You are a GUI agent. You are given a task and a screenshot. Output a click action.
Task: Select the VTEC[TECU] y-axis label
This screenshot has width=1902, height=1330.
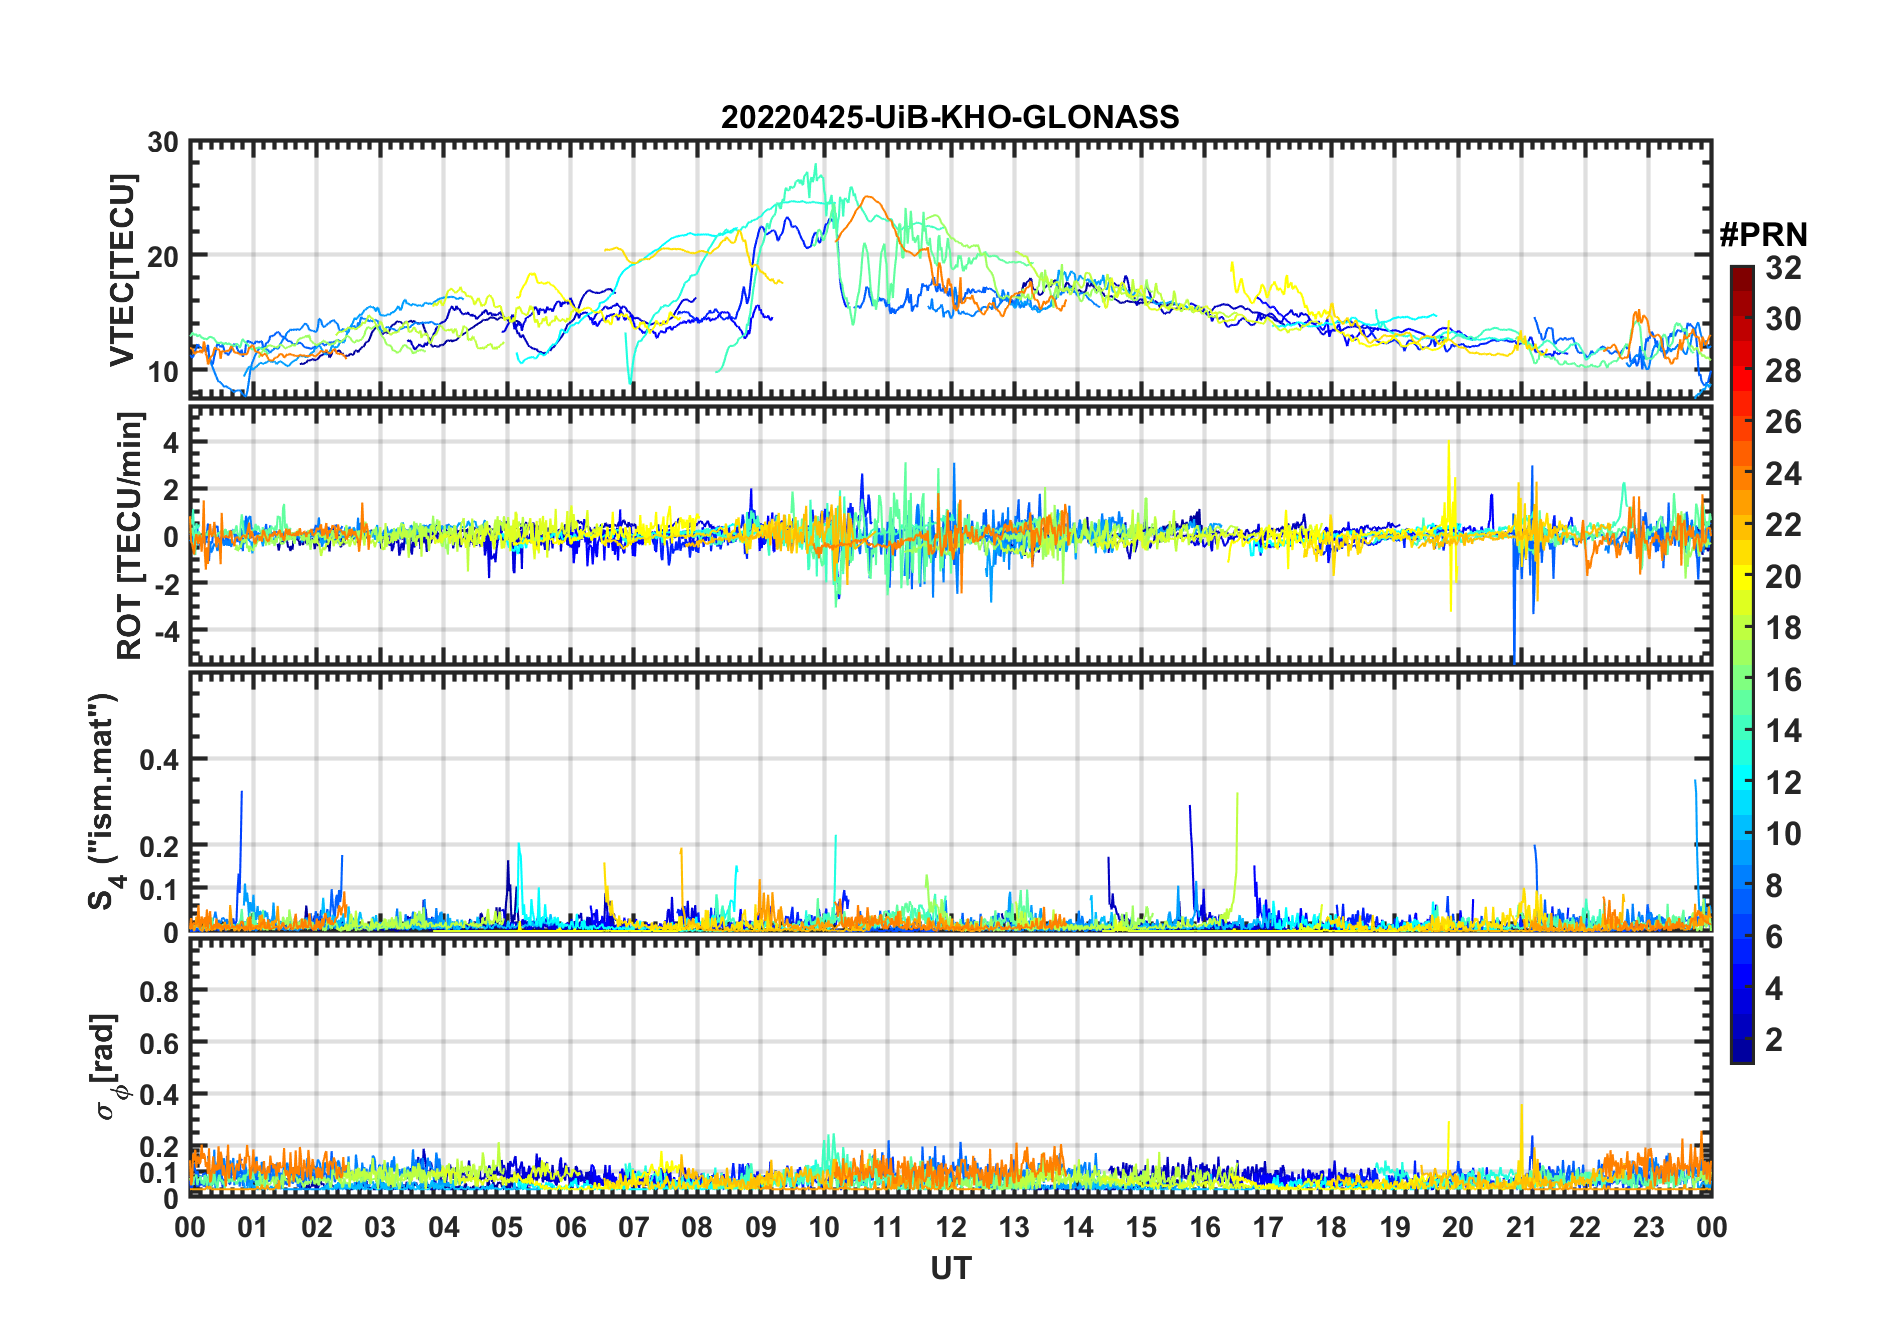click(122, 270)
